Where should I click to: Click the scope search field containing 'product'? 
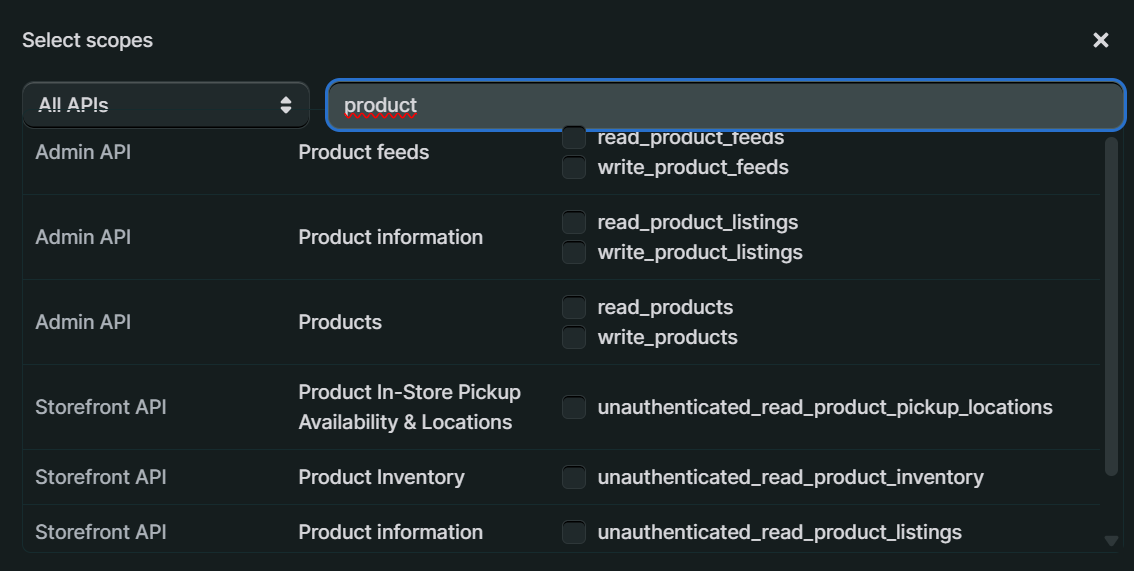(725, 105)
